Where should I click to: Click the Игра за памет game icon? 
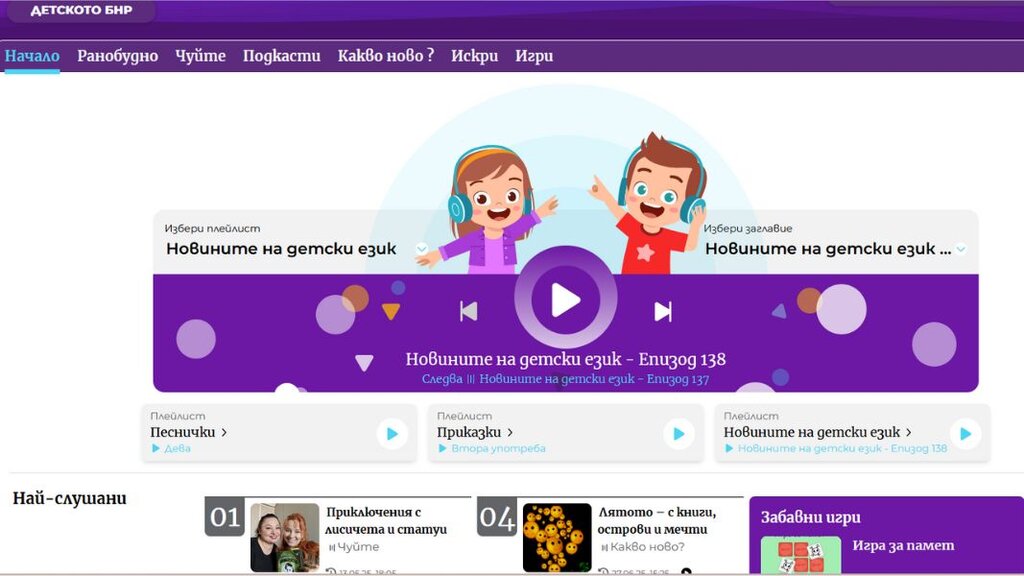[x=800, y=555]
